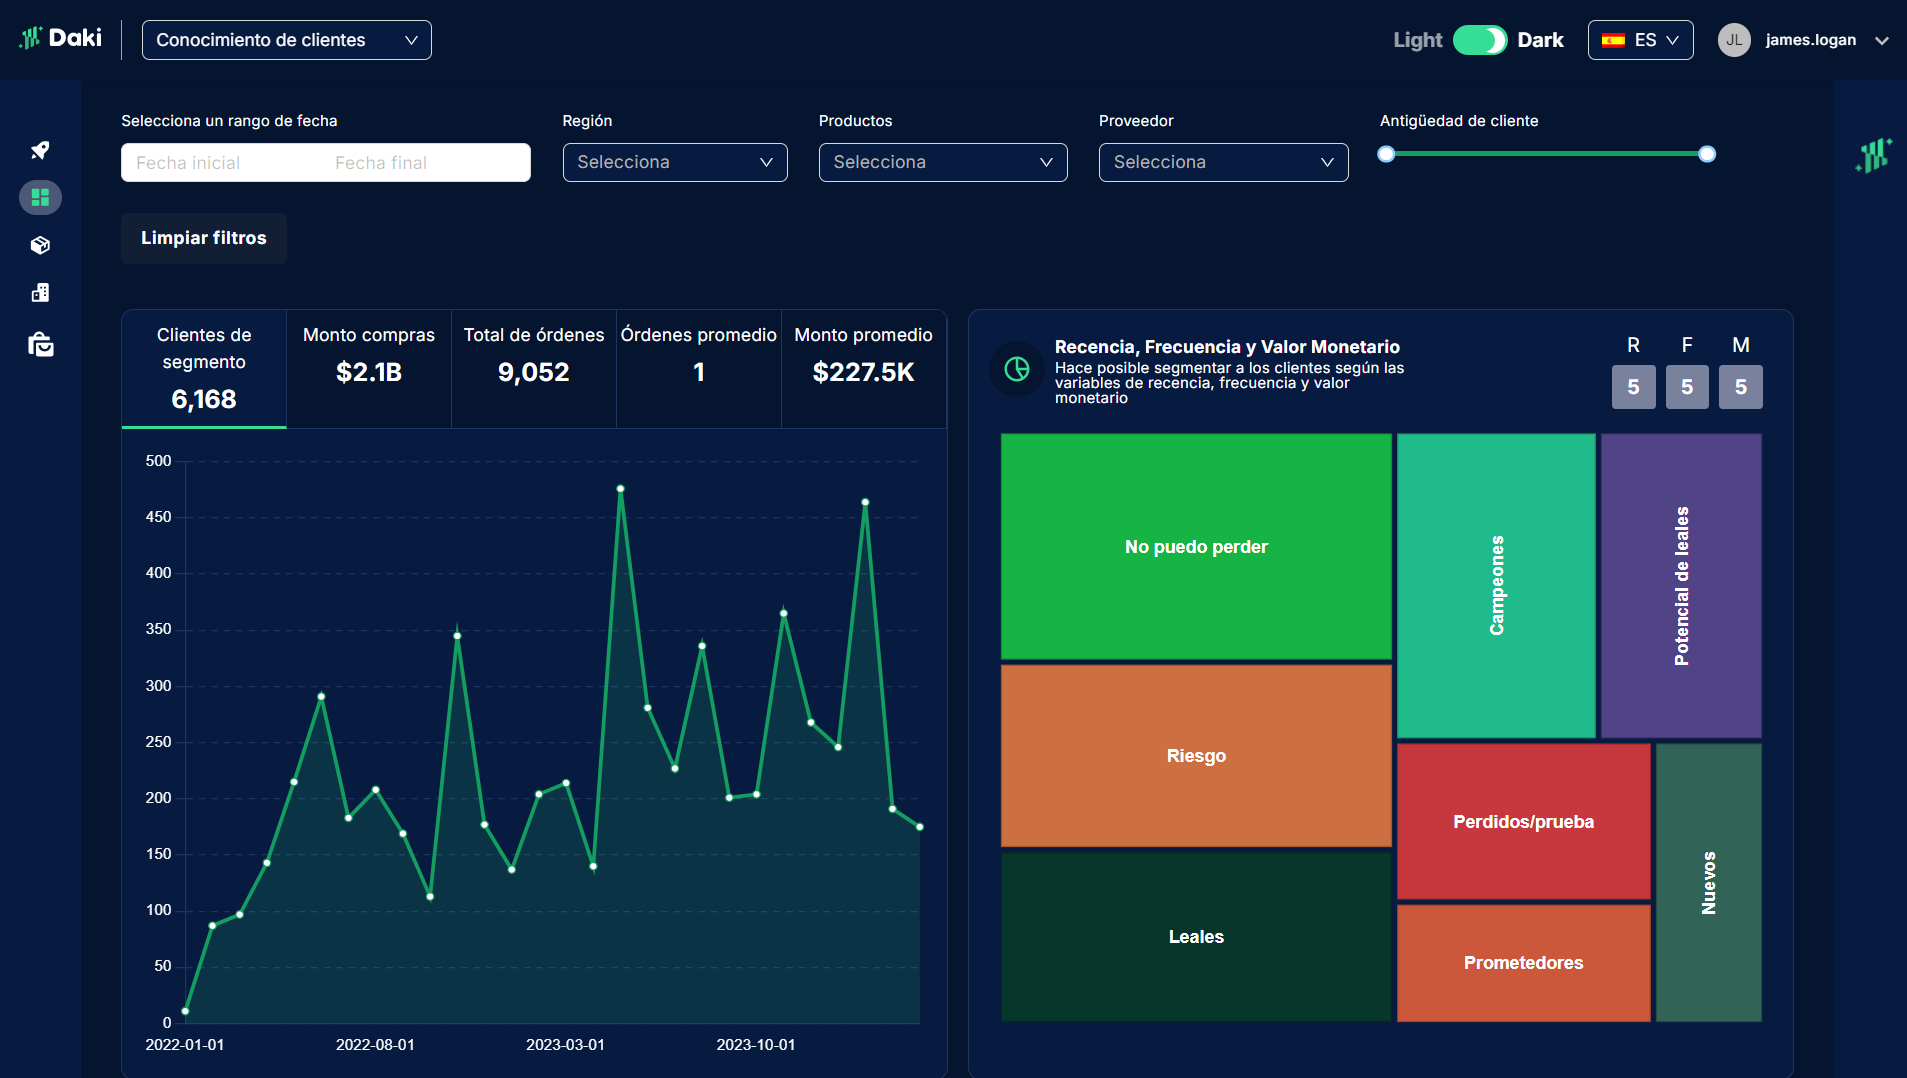Select the Prometedores treemap segment
The height and width of the screenshot is (1078, 1907).
(x=1524, y=963)
